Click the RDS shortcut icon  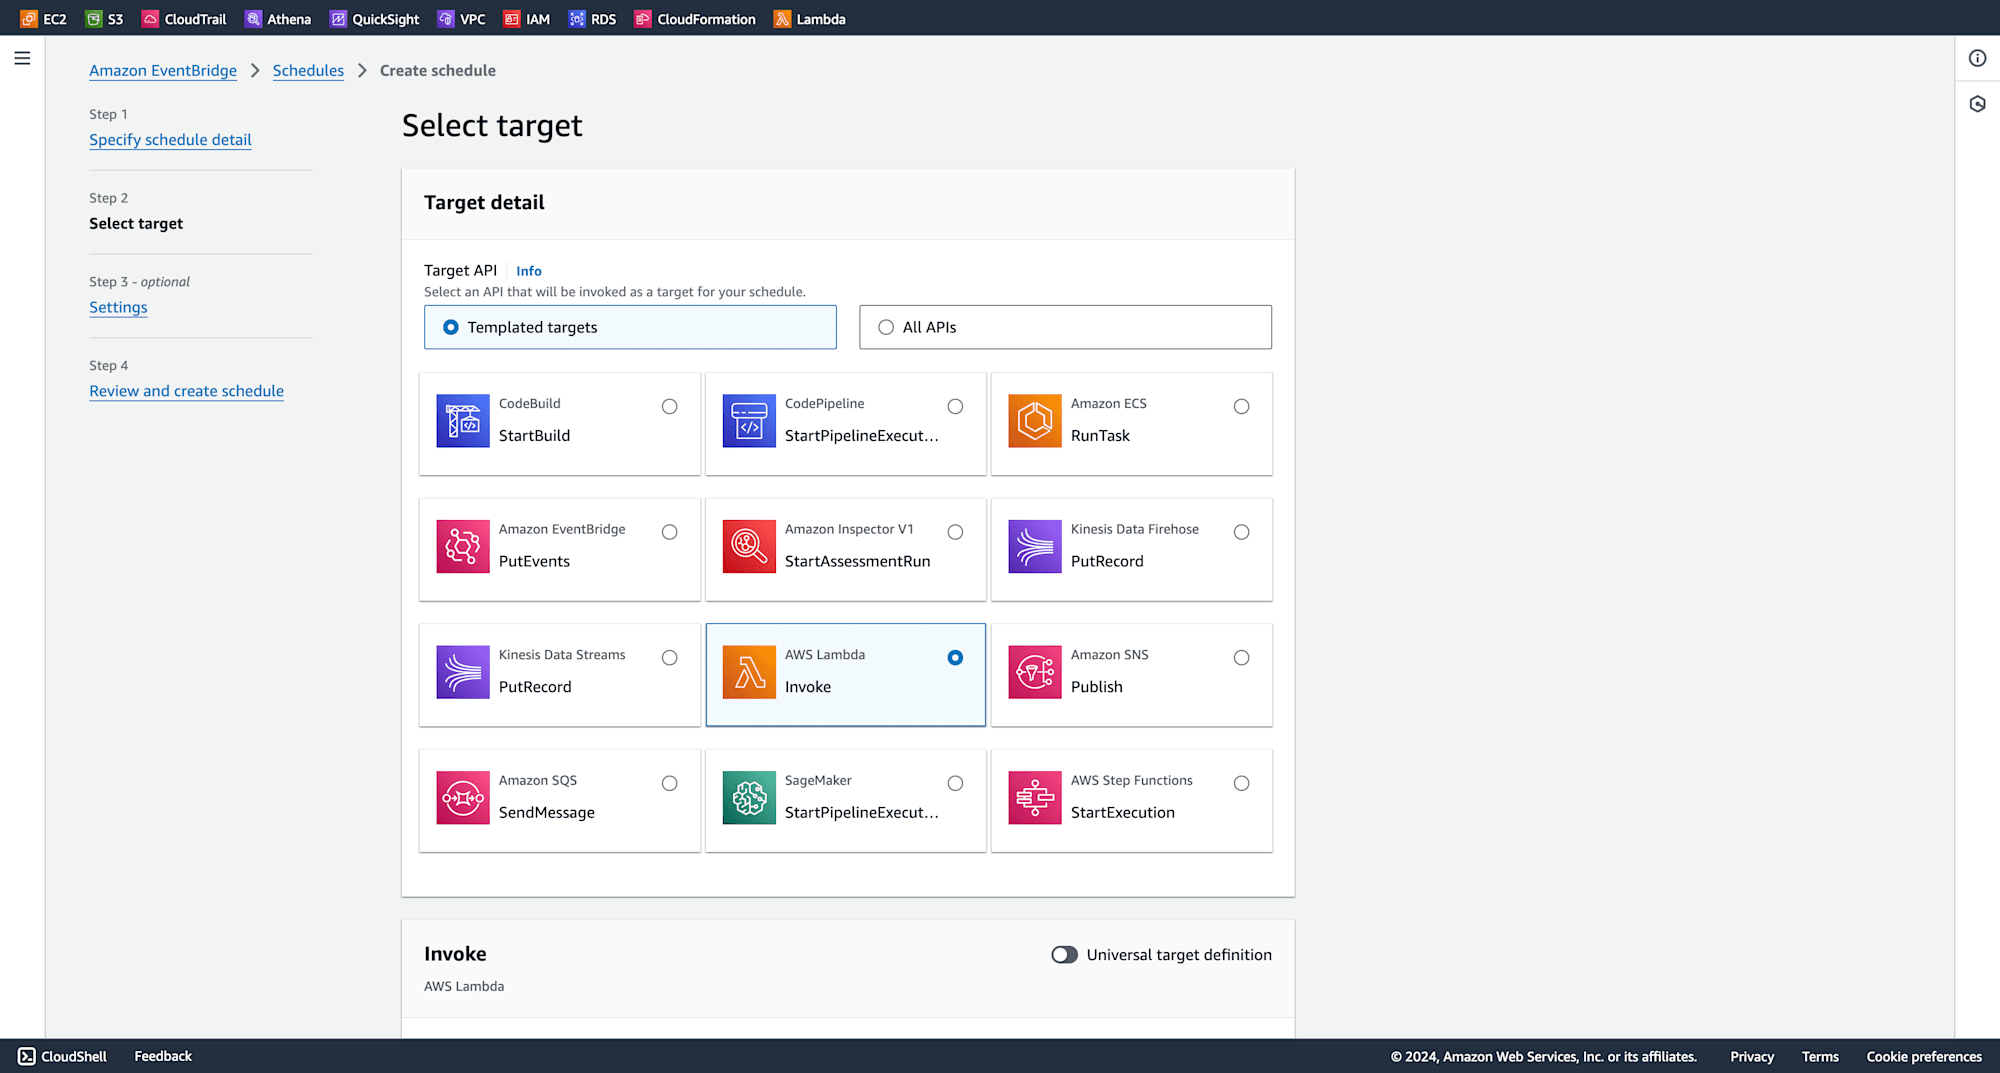[x=577, y=19]
